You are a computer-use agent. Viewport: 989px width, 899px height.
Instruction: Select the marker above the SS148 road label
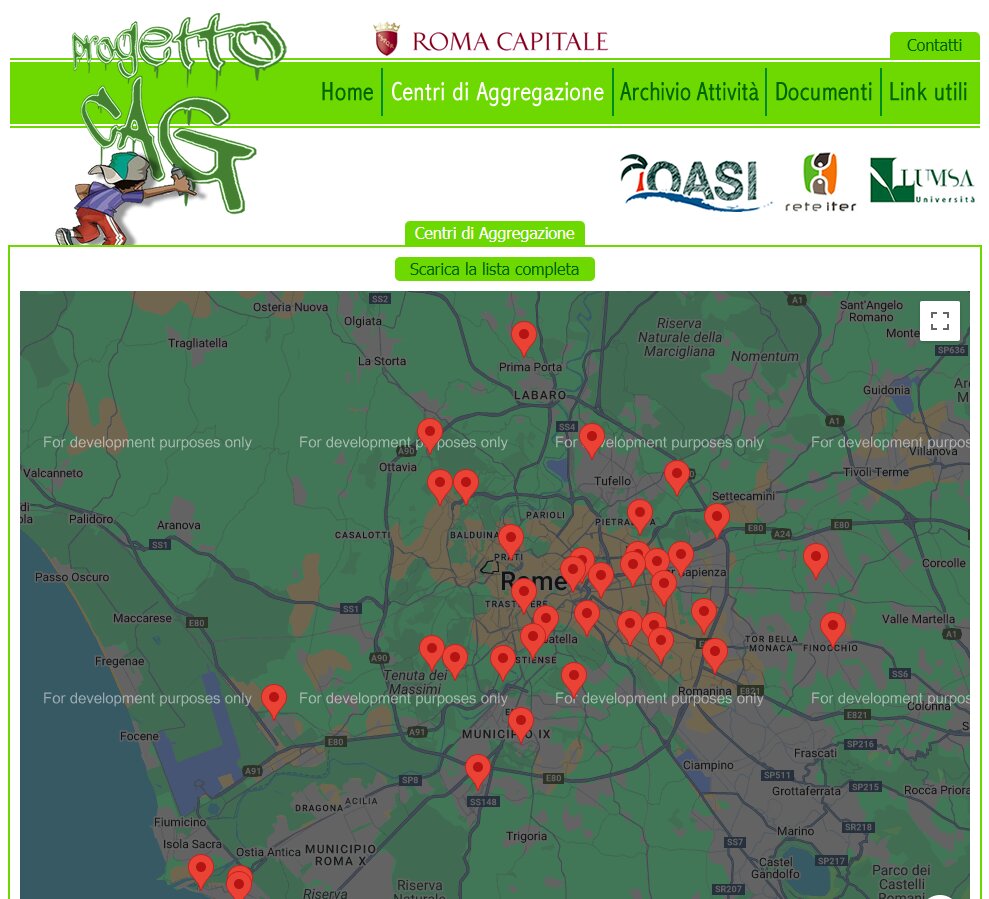tap(478, 770)
